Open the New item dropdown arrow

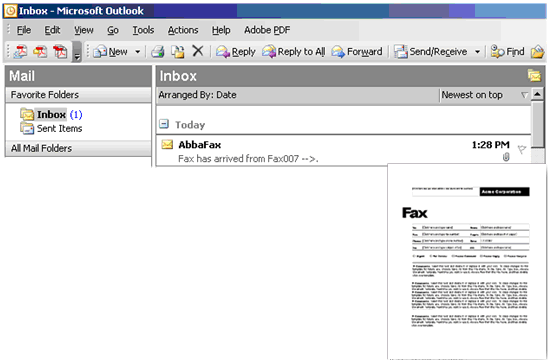pos(138,52)
